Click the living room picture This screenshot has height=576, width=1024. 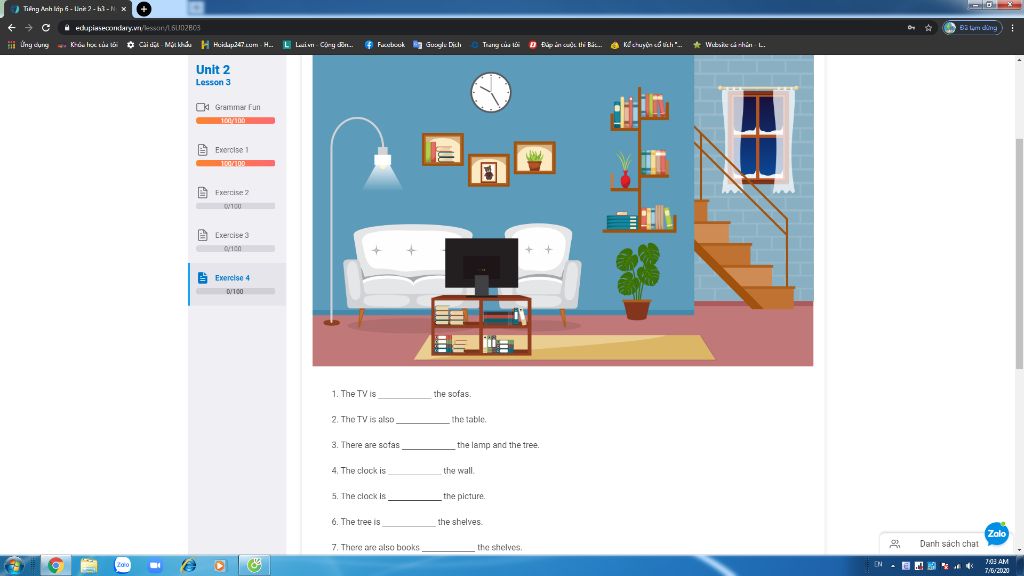coord(562,210)
